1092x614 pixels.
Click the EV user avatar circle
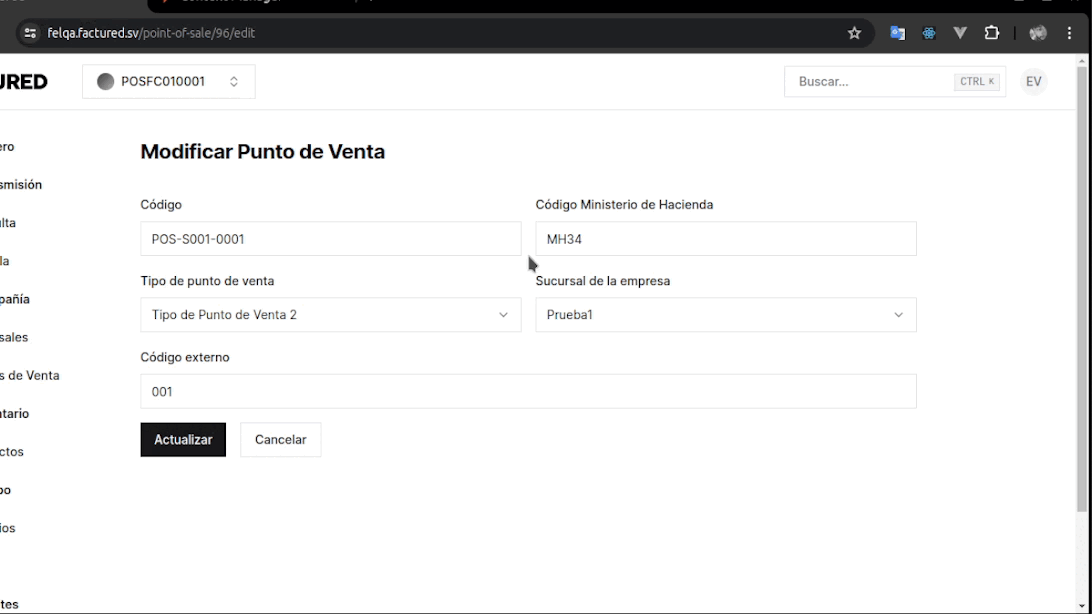(1033, 81)
